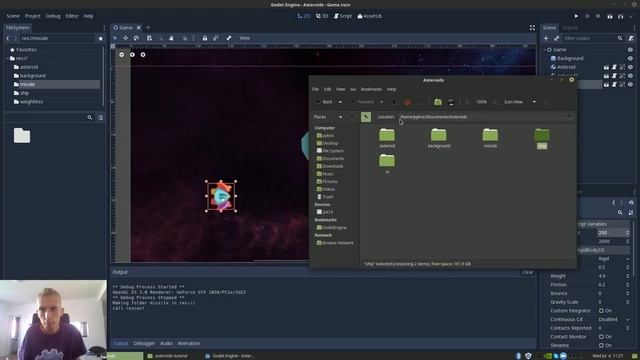Switch to the Debugger bottom tab
The image size is (640, 360).
[x=144, y=343]
